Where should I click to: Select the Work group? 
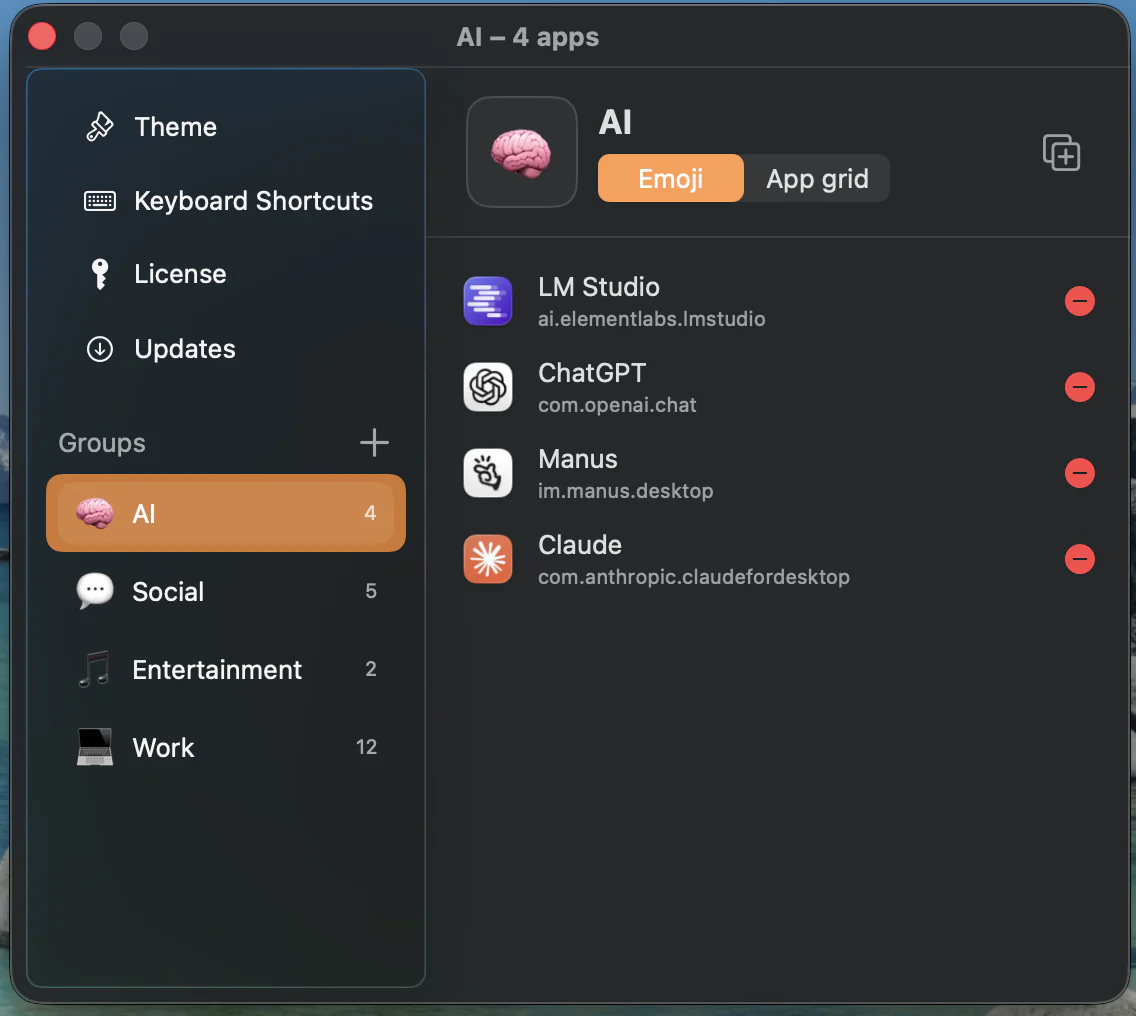(225, 747)
